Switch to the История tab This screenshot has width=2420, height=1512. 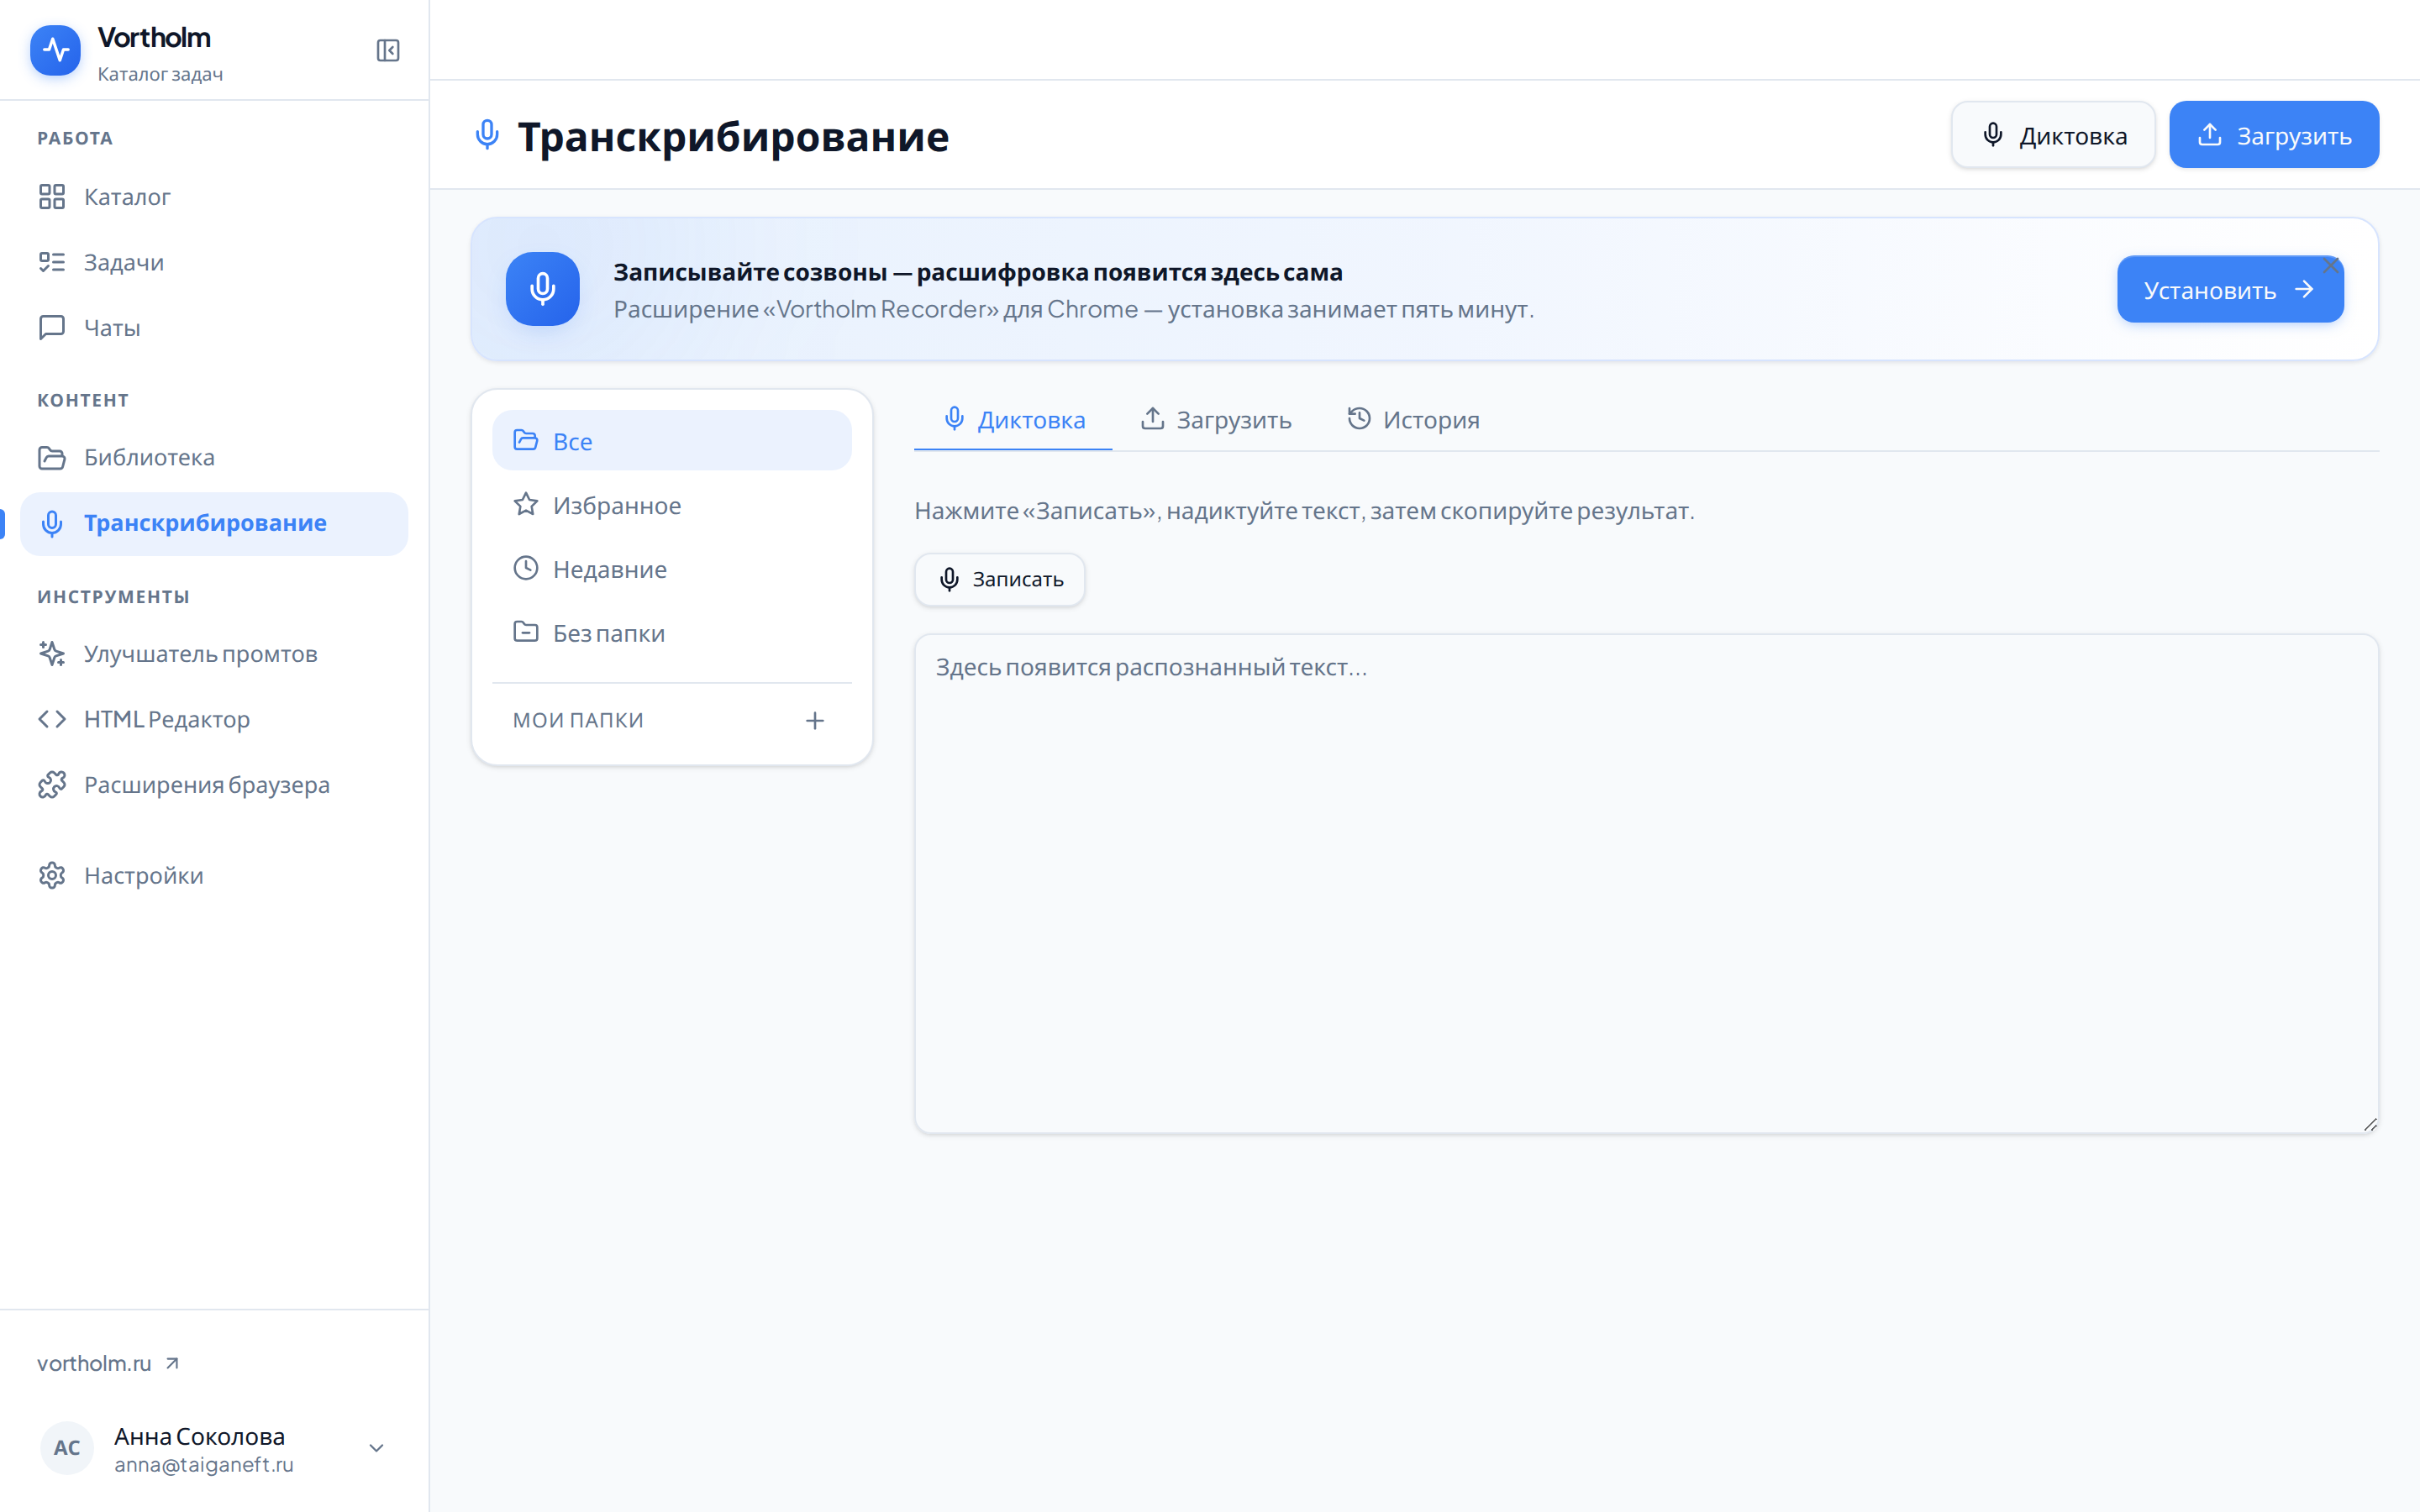point(1413,420)
